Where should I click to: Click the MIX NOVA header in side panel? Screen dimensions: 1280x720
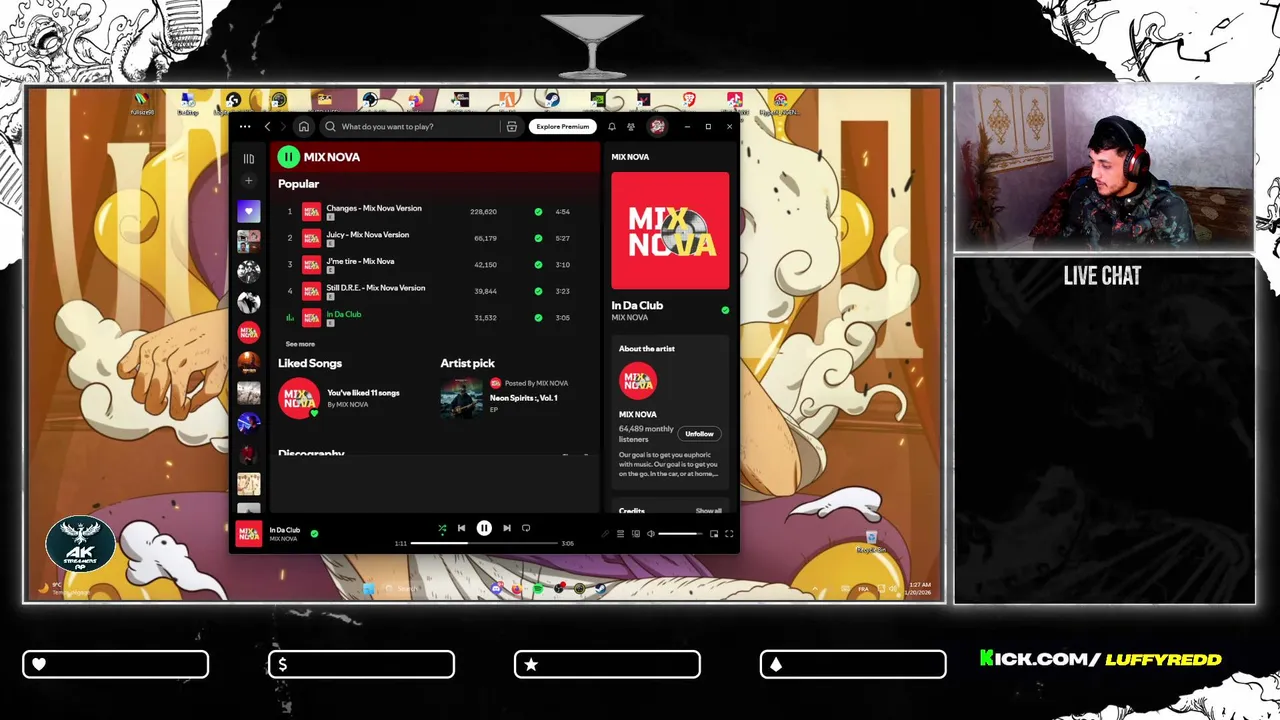tap(630, 157)
